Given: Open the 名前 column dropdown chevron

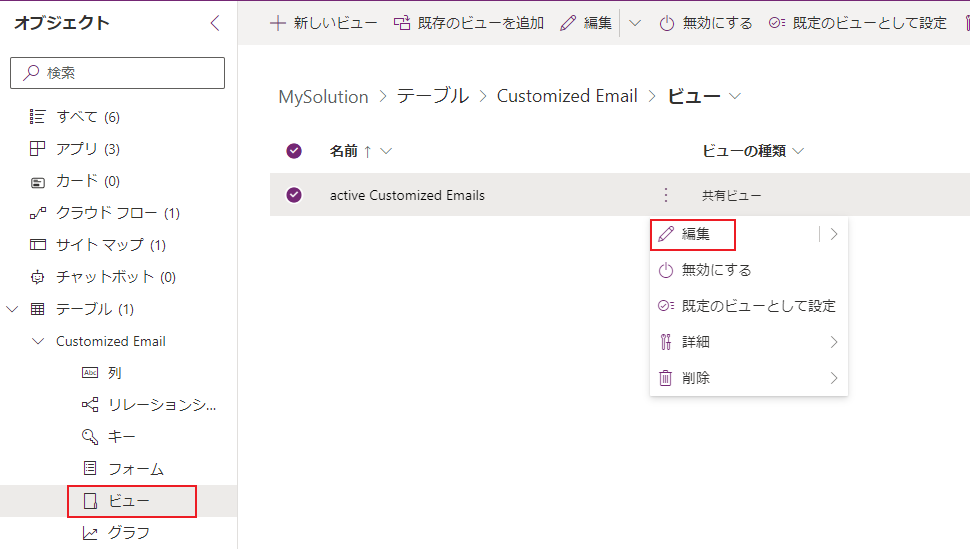Looking at the screenshot, I should [386, 151].
